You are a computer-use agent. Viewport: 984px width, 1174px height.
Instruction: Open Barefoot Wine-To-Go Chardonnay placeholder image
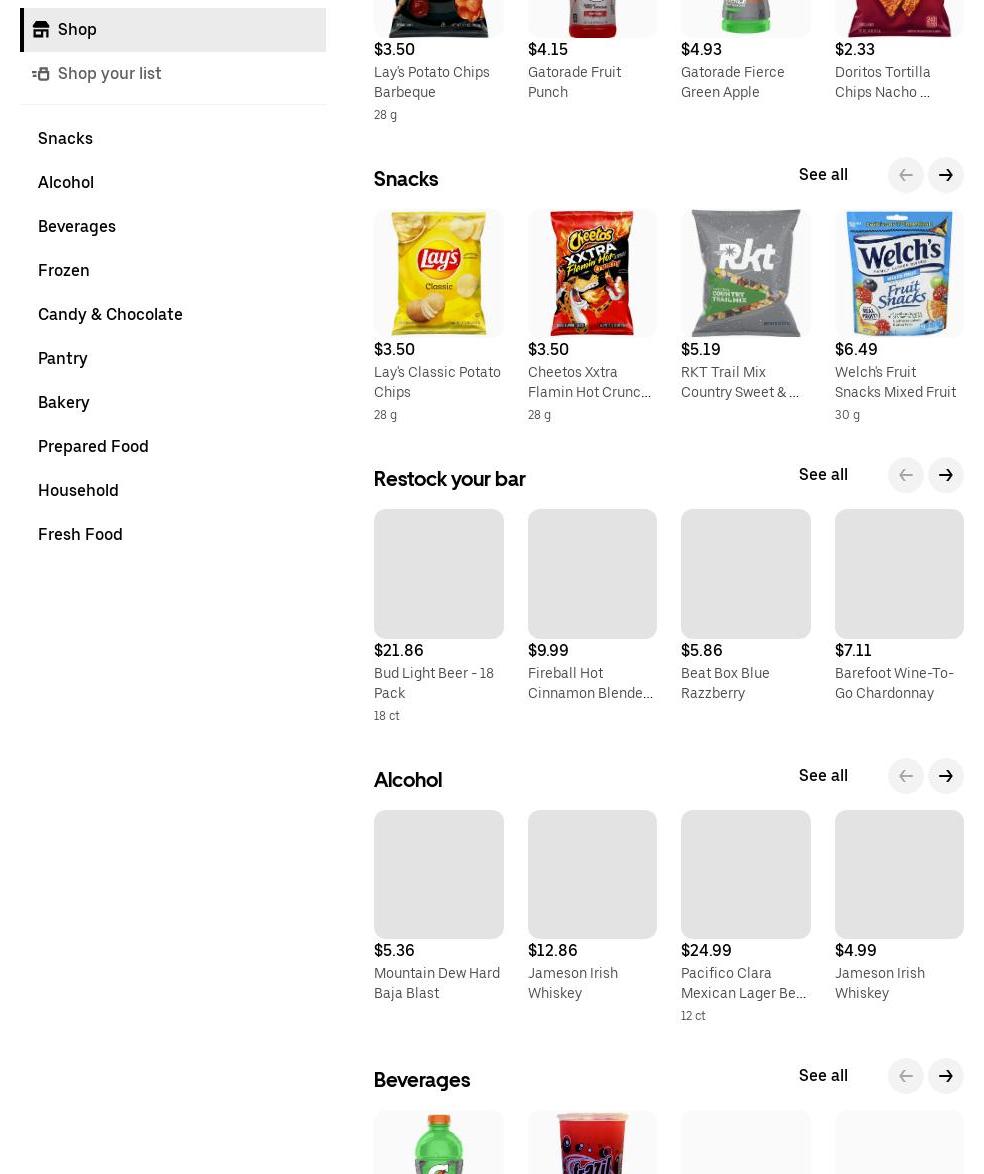[x=899, y=574]
